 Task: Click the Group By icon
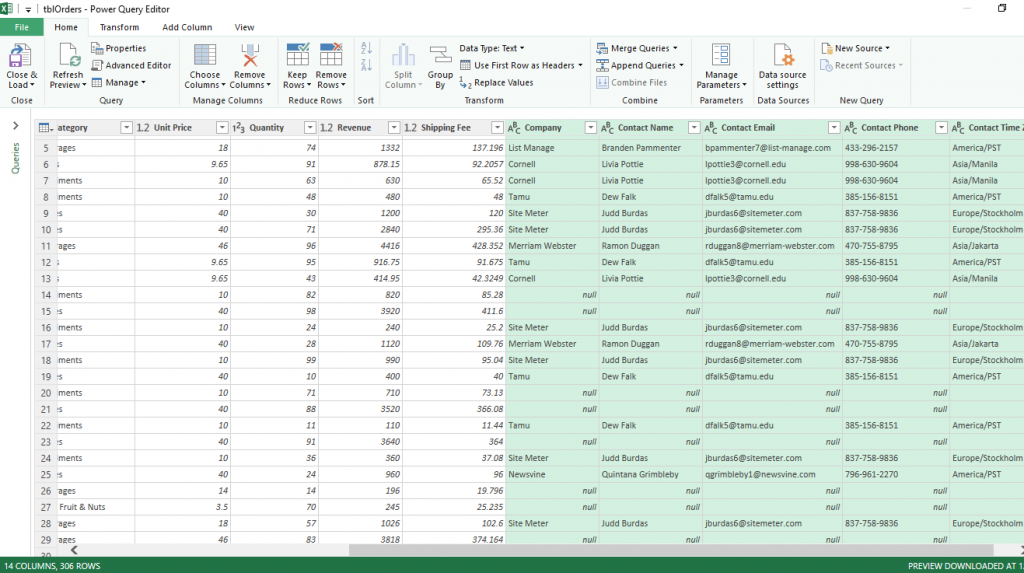pos(440,56)
